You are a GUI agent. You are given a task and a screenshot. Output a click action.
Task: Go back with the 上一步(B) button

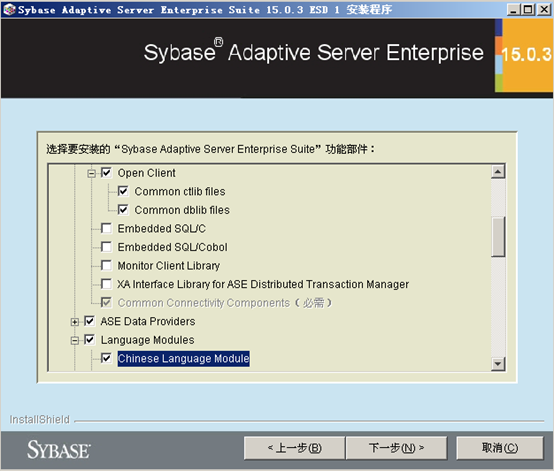click(x=294, y=448)
